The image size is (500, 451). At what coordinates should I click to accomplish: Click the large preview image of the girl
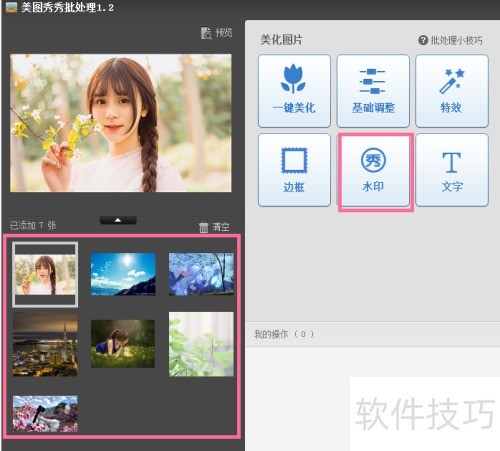pyautogui.click(x=121, y=123)
